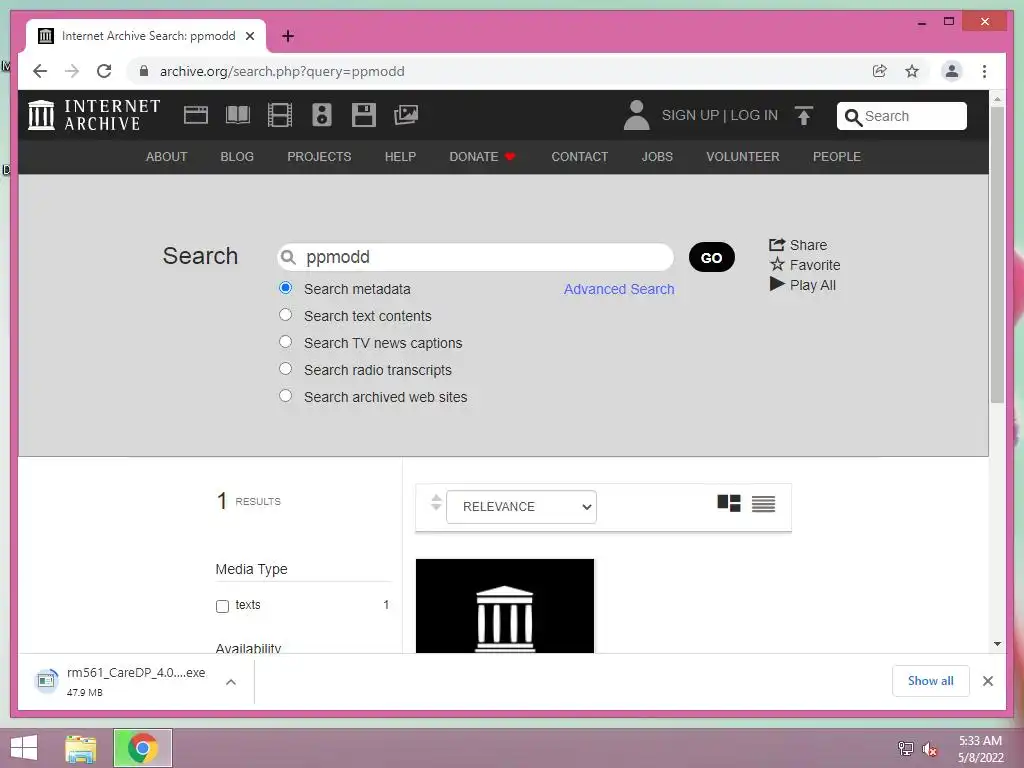Click the header Search input box
The width and height of the screenshot is (1024, 768).
[x=902, y=116]
